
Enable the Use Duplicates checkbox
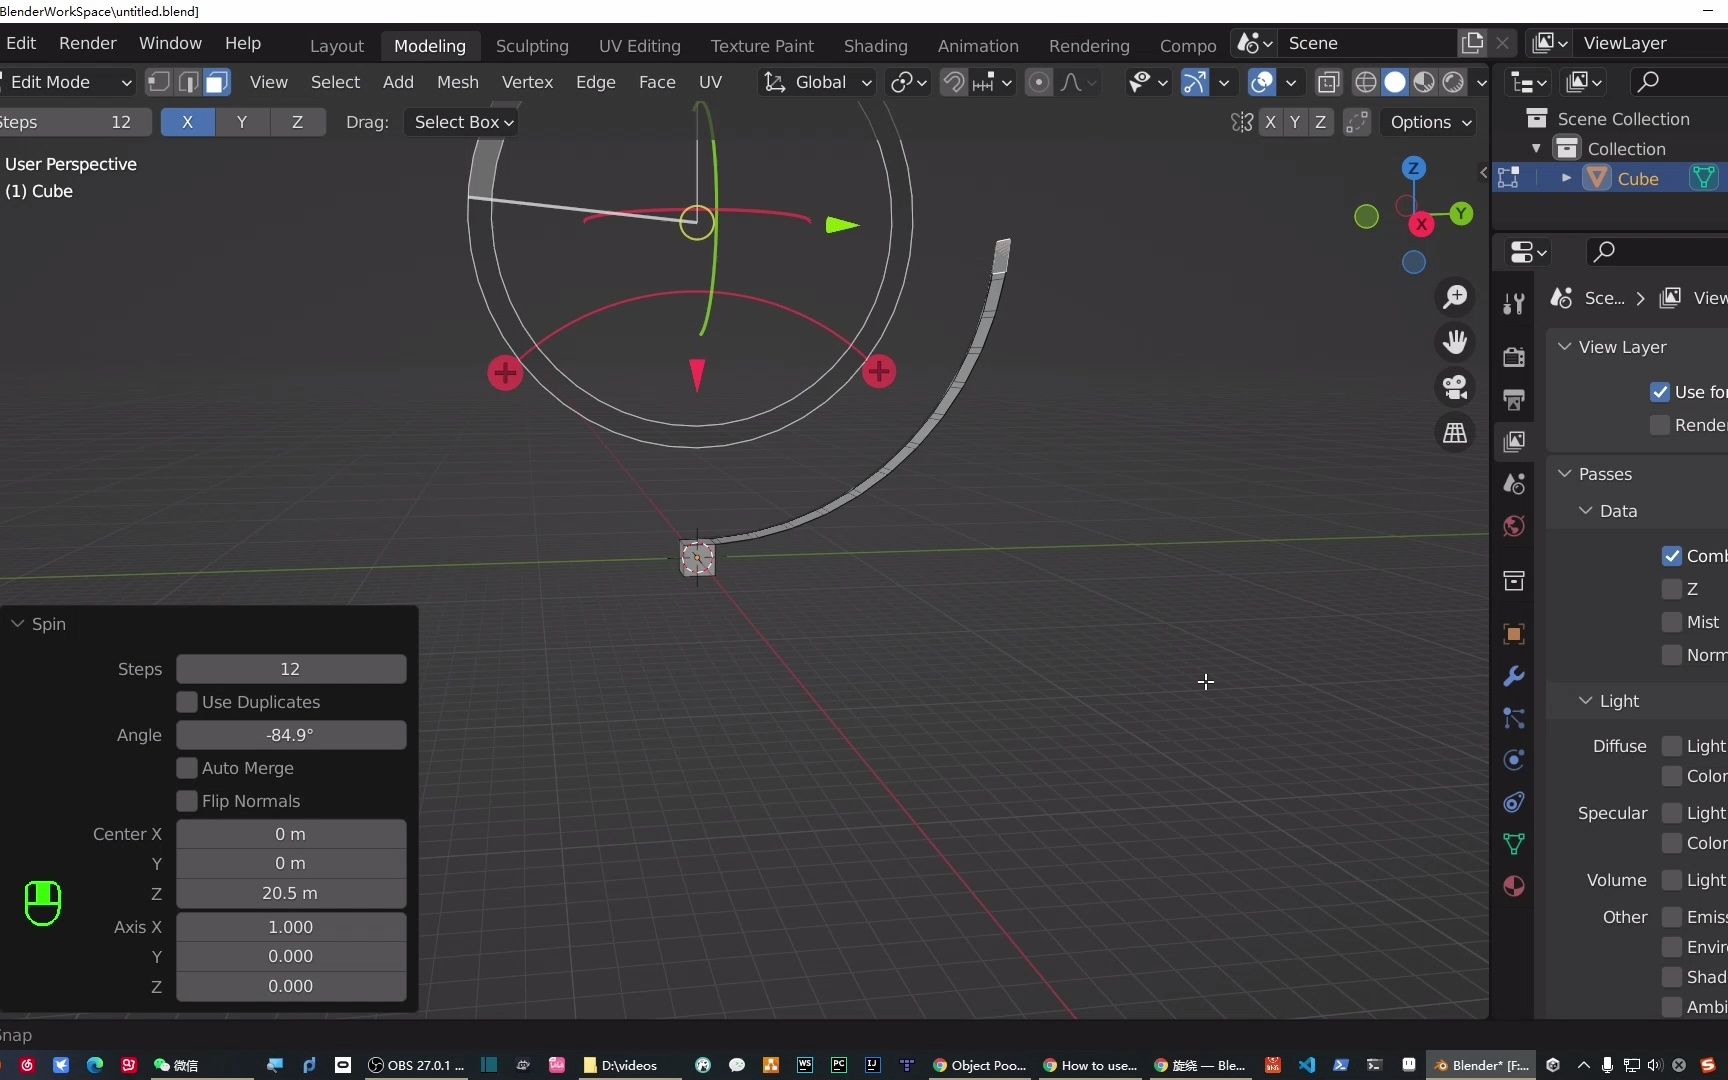pos(187,702)
